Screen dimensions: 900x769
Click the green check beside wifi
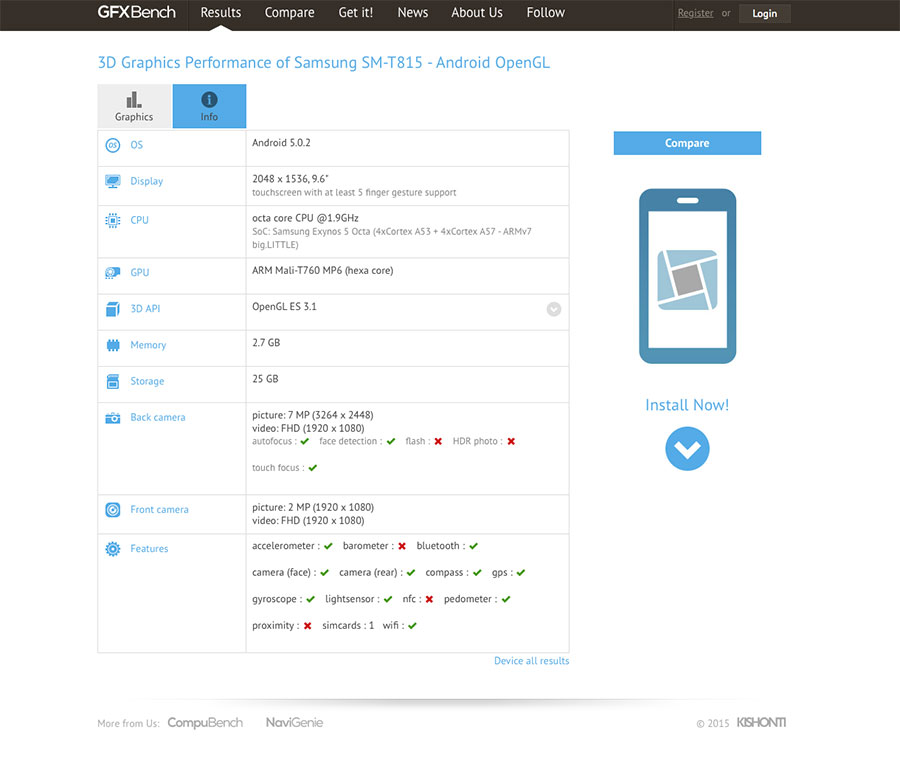(x=412, y=626)
